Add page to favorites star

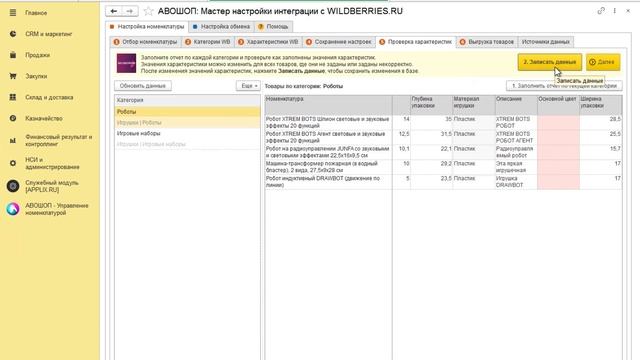point(149,11)
